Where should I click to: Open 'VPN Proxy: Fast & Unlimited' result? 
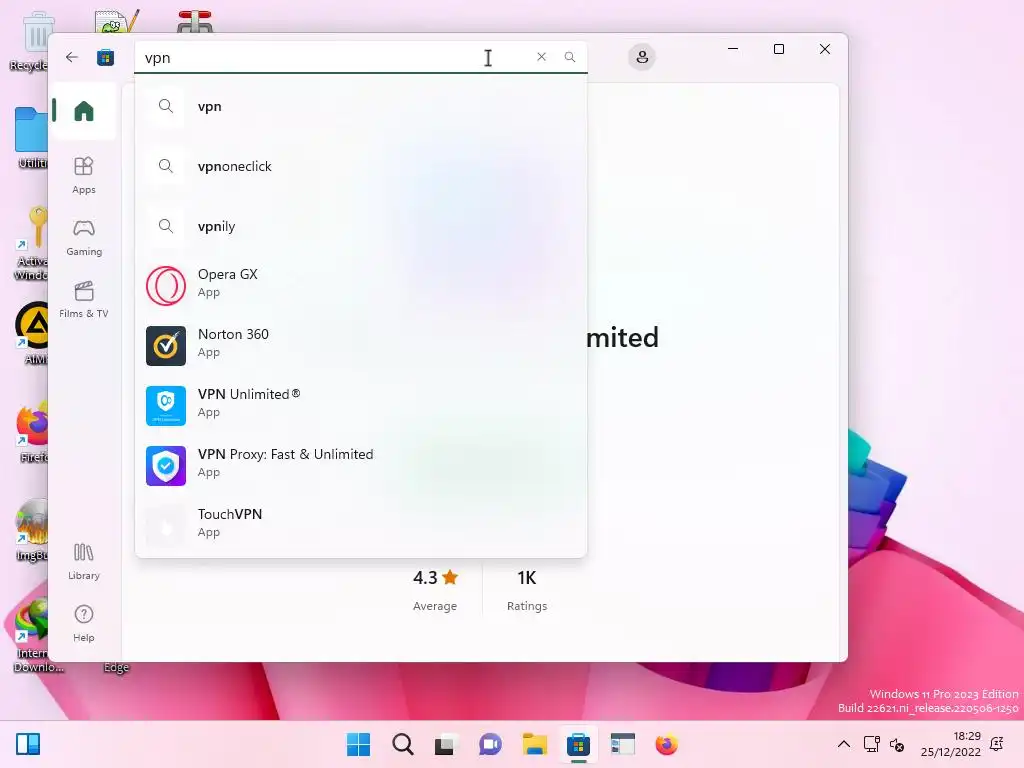click(x=285, y=455)
